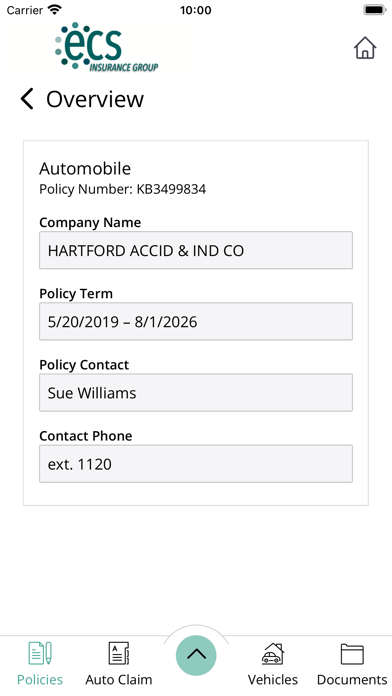This screenshot has width=392, height=696.
Task: Open the Auto Claim form icon
Action: coord(119,653)
